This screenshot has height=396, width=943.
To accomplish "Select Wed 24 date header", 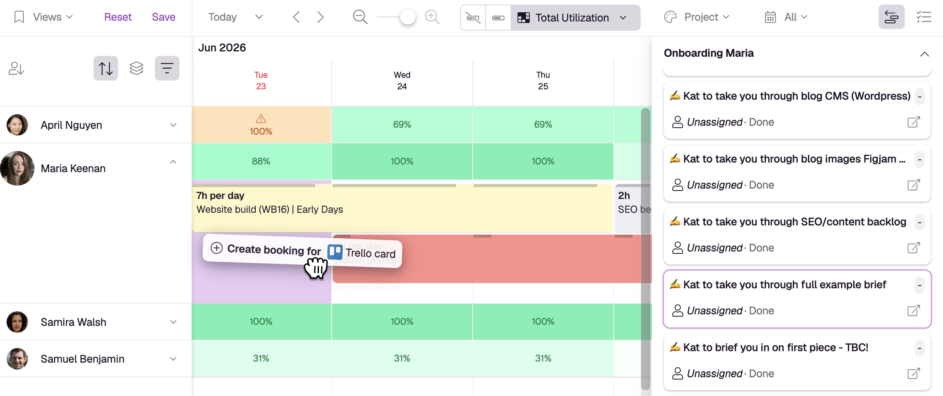I will [x=402, y=81].
